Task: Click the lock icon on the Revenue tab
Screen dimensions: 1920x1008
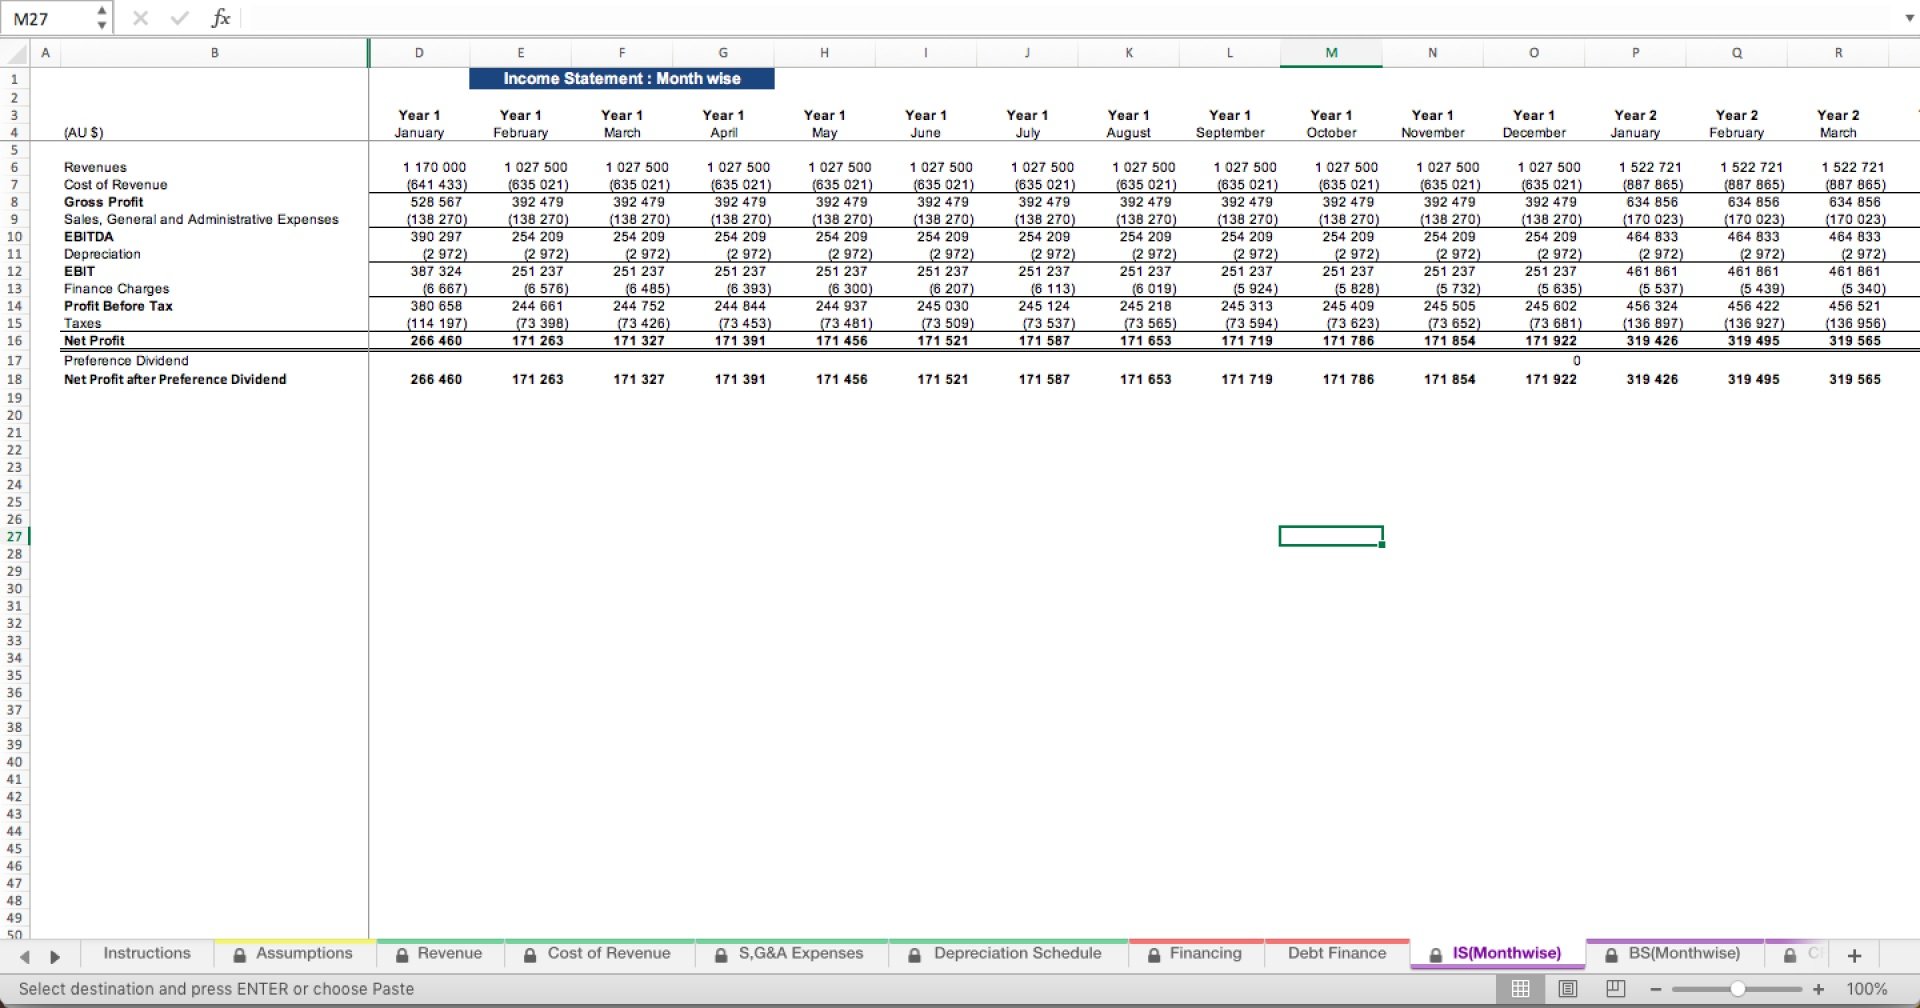Action: (x=401, y=953)
